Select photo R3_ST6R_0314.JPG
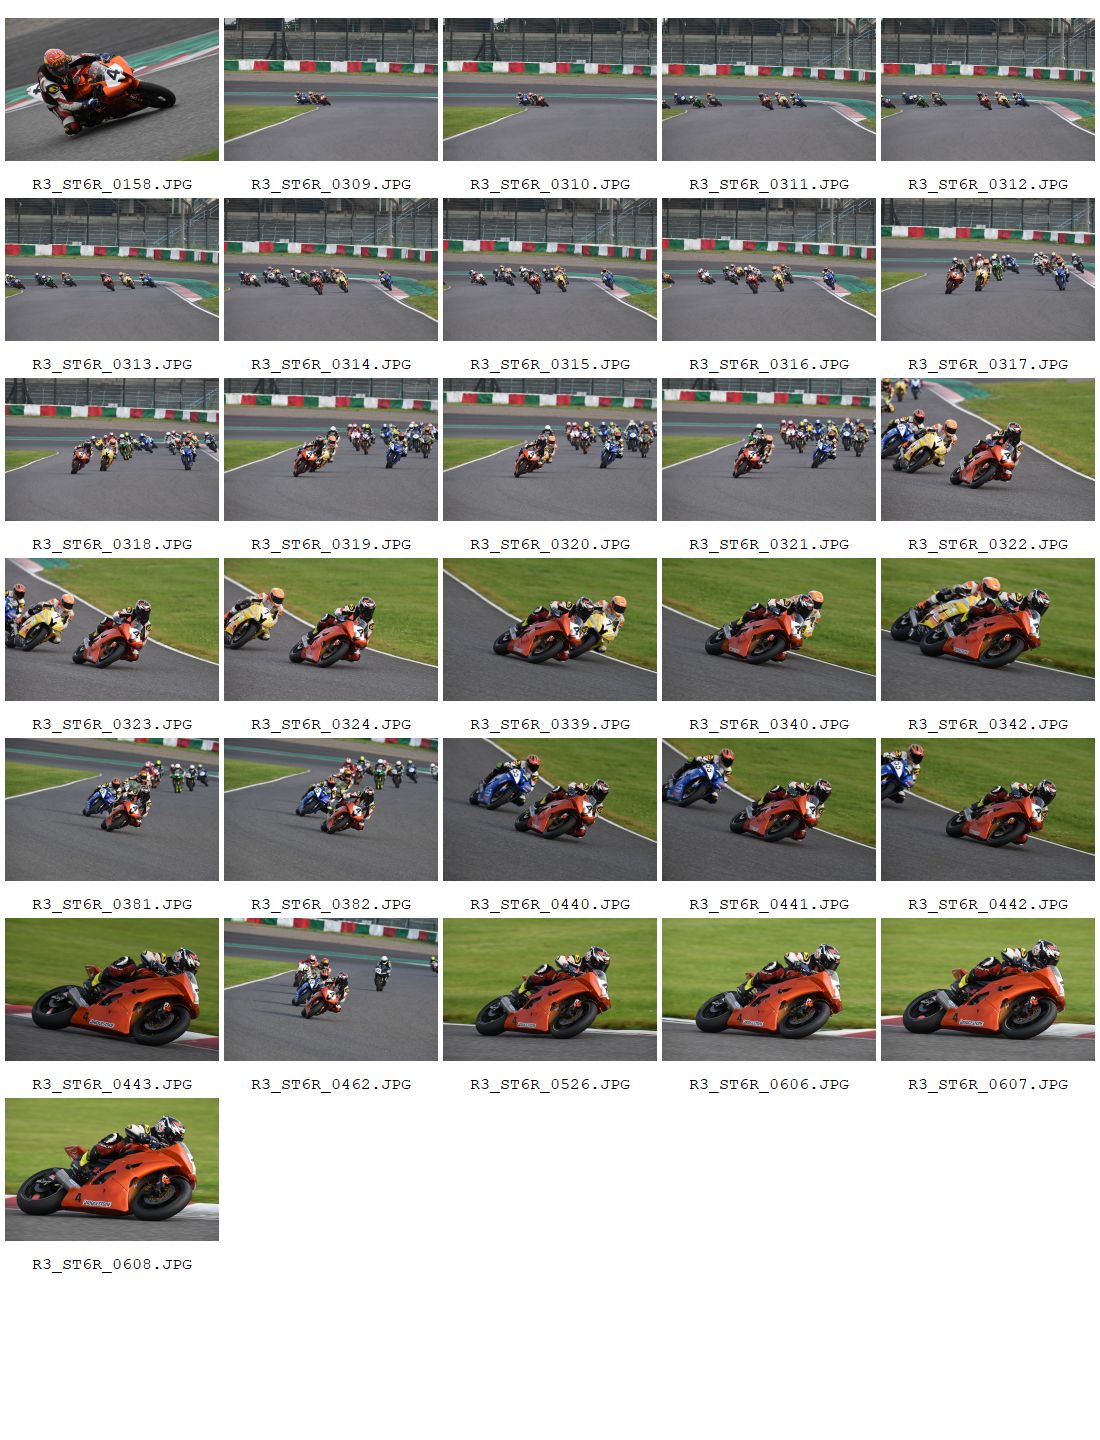 click(x=331, y=269)
